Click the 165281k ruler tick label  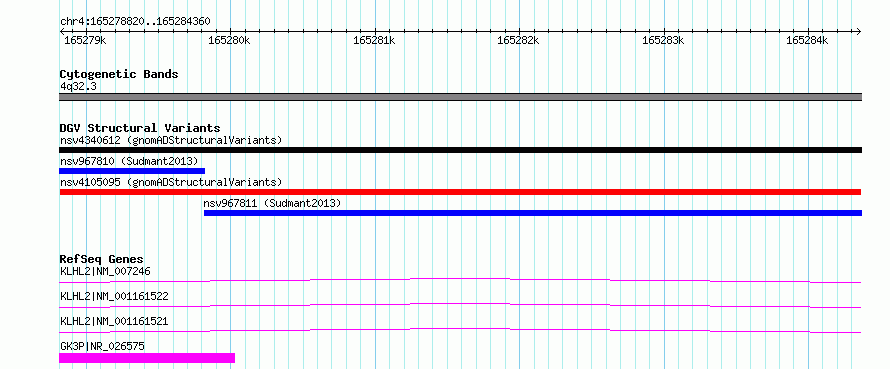[374, 40]
